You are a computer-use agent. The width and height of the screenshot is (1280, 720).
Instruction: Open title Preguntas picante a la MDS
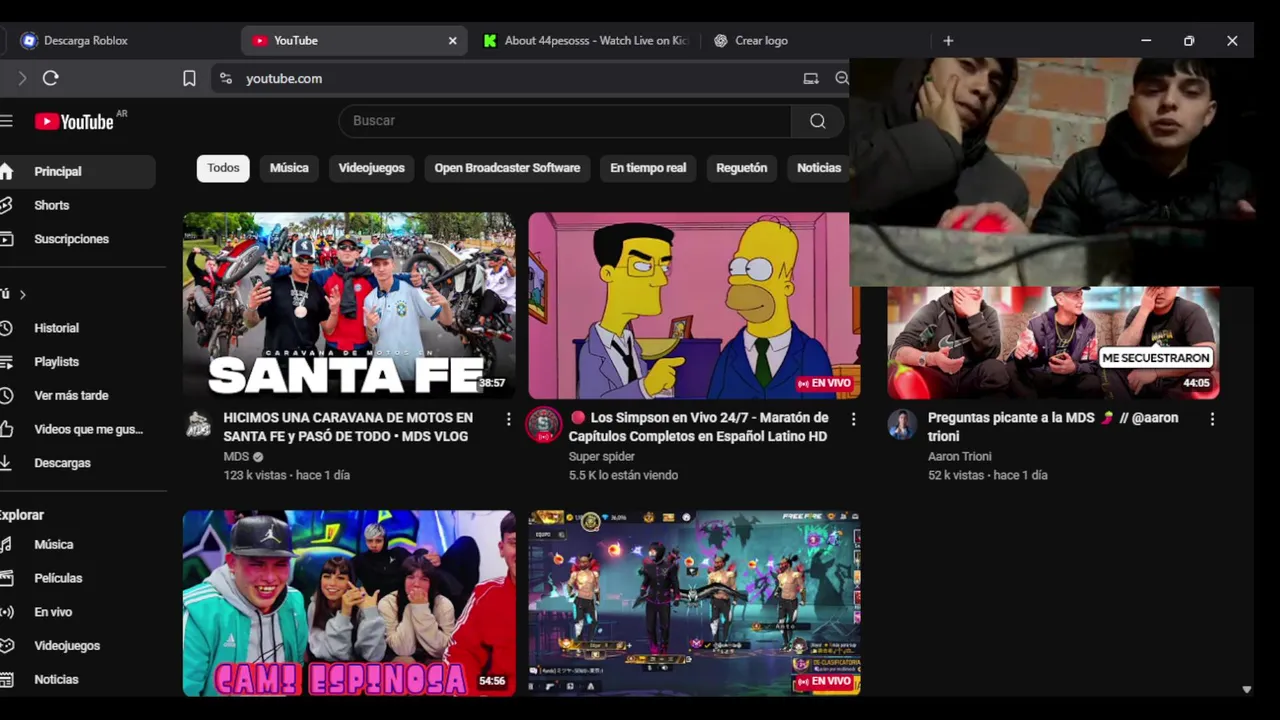(1053, 427)
